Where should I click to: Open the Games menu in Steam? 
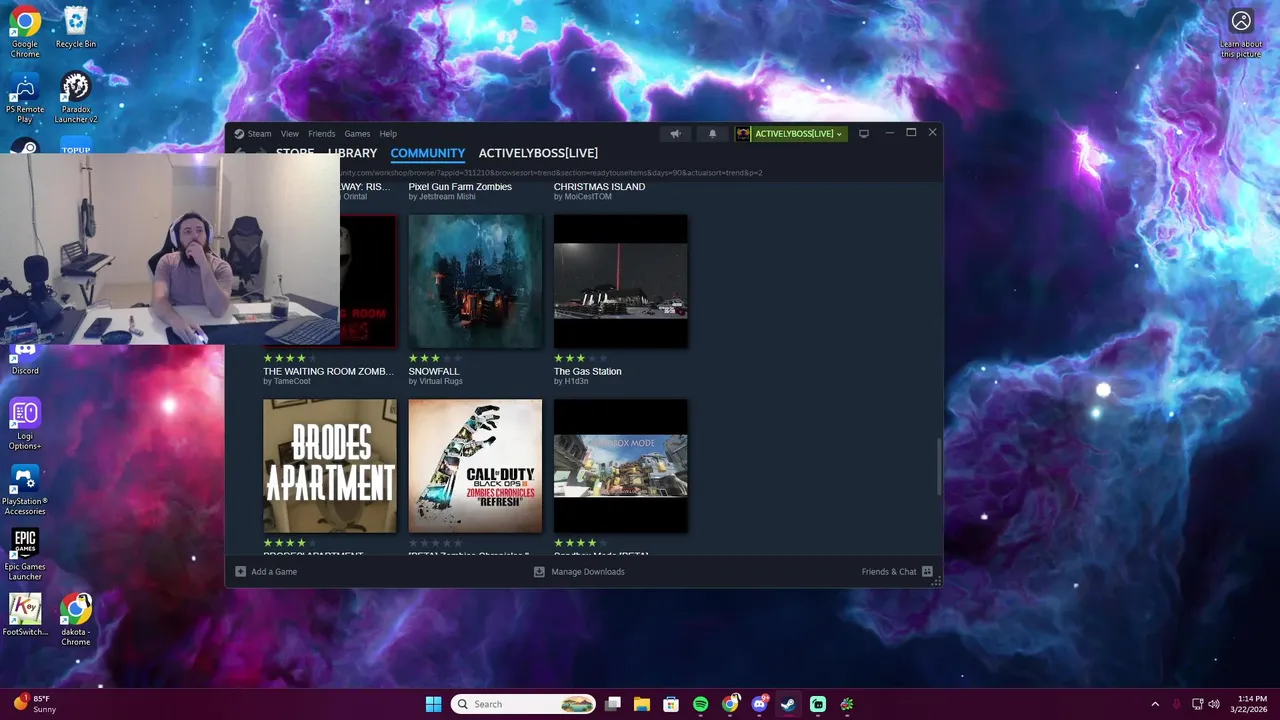(357, 133)
